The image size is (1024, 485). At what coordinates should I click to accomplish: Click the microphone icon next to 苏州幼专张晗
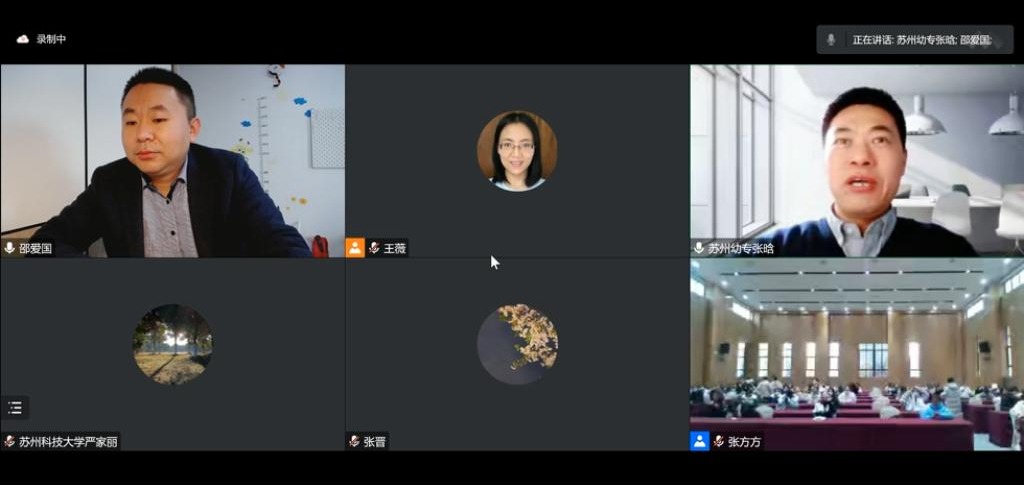pyautogui.click(x=699, y=248)
